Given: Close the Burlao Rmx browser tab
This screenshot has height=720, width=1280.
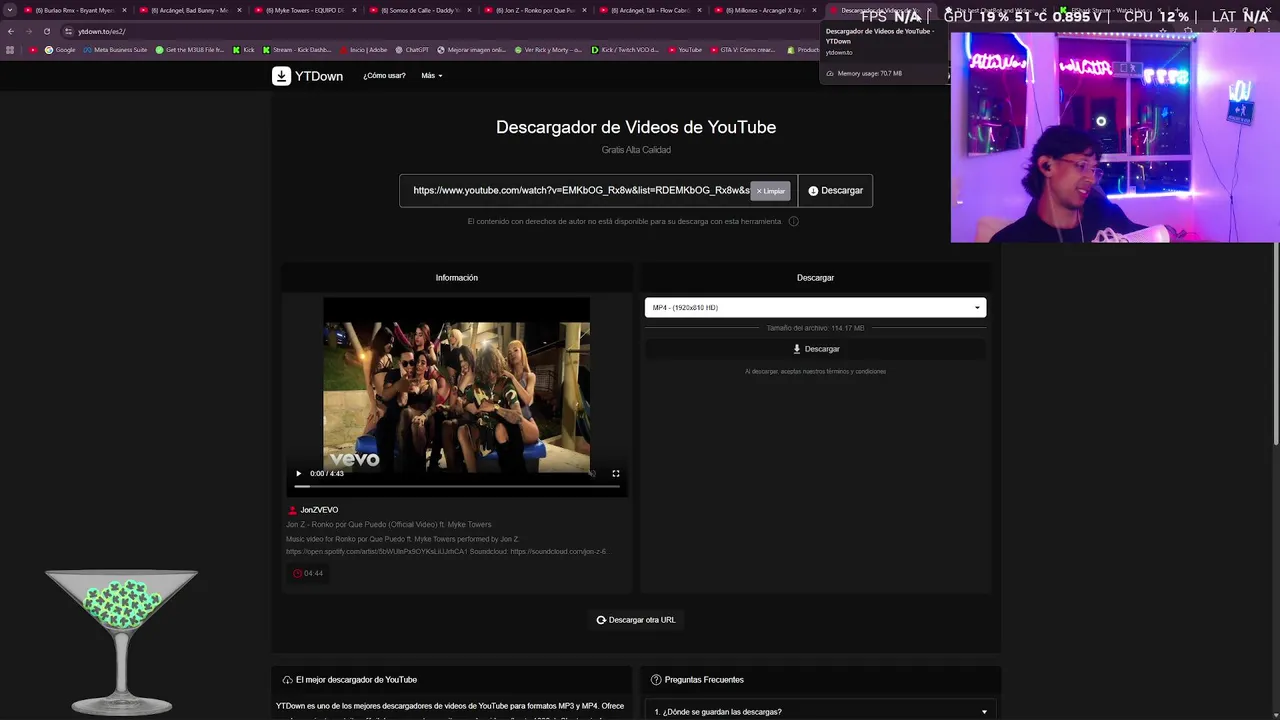Looking at the screenshot, I should [124, 10].
